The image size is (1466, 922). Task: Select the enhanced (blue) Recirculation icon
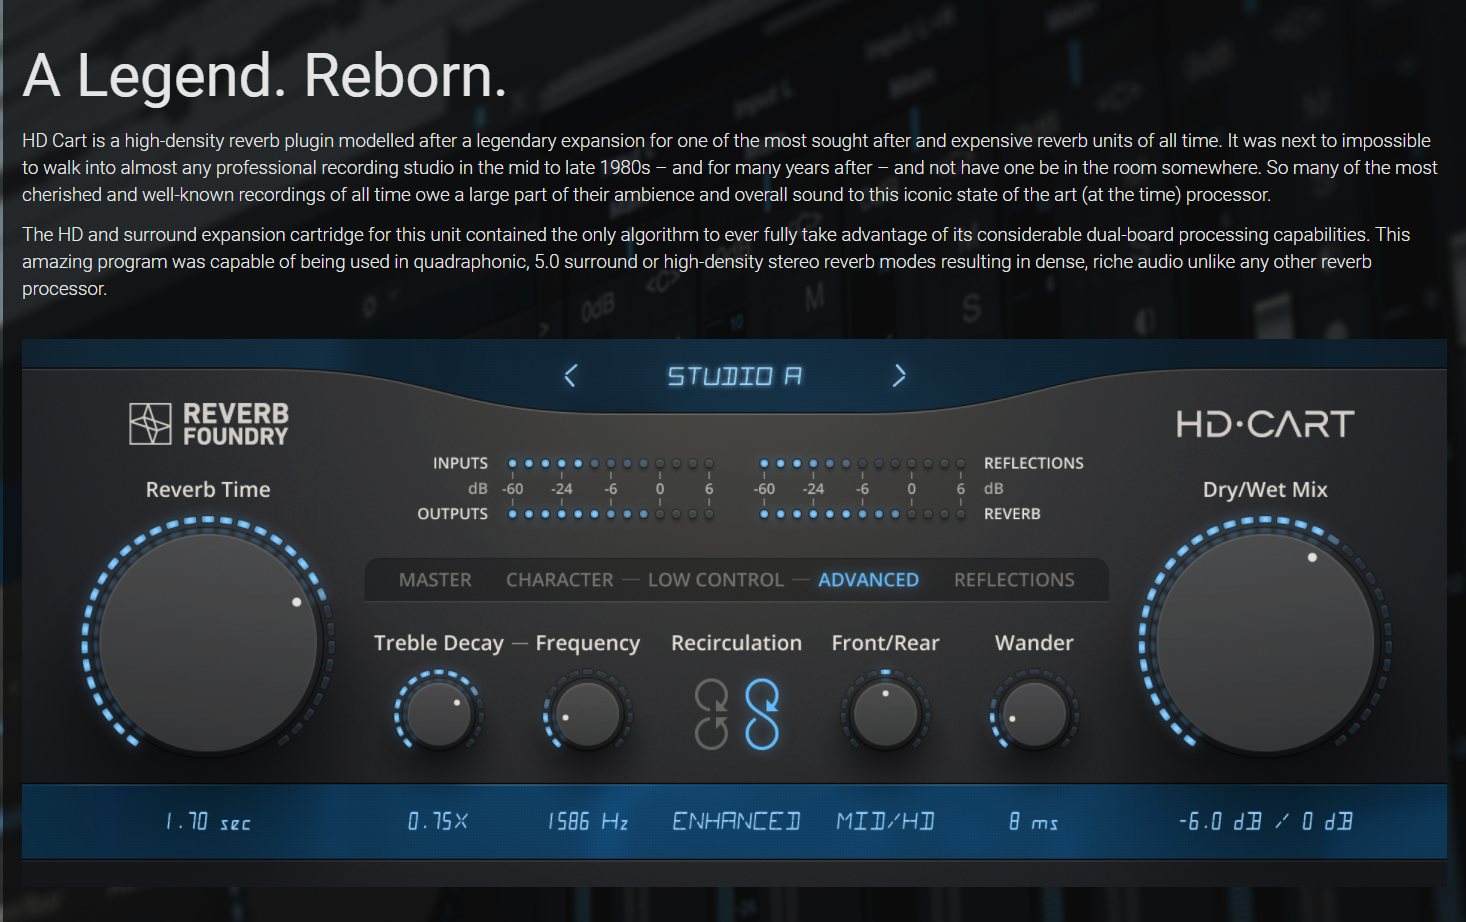[762, 714]
